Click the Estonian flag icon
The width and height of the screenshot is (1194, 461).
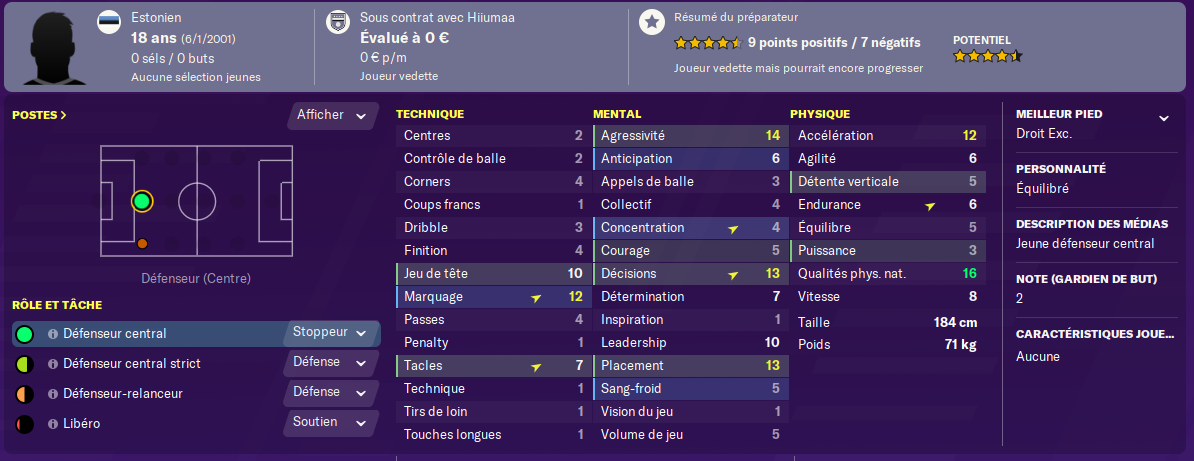pos(109,22)
